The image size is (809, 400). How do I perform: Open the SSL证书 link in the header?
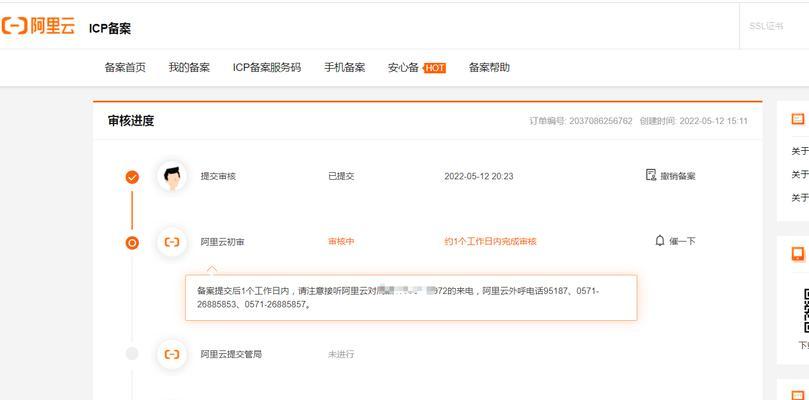pyautogui.click(x=766, y=26)
